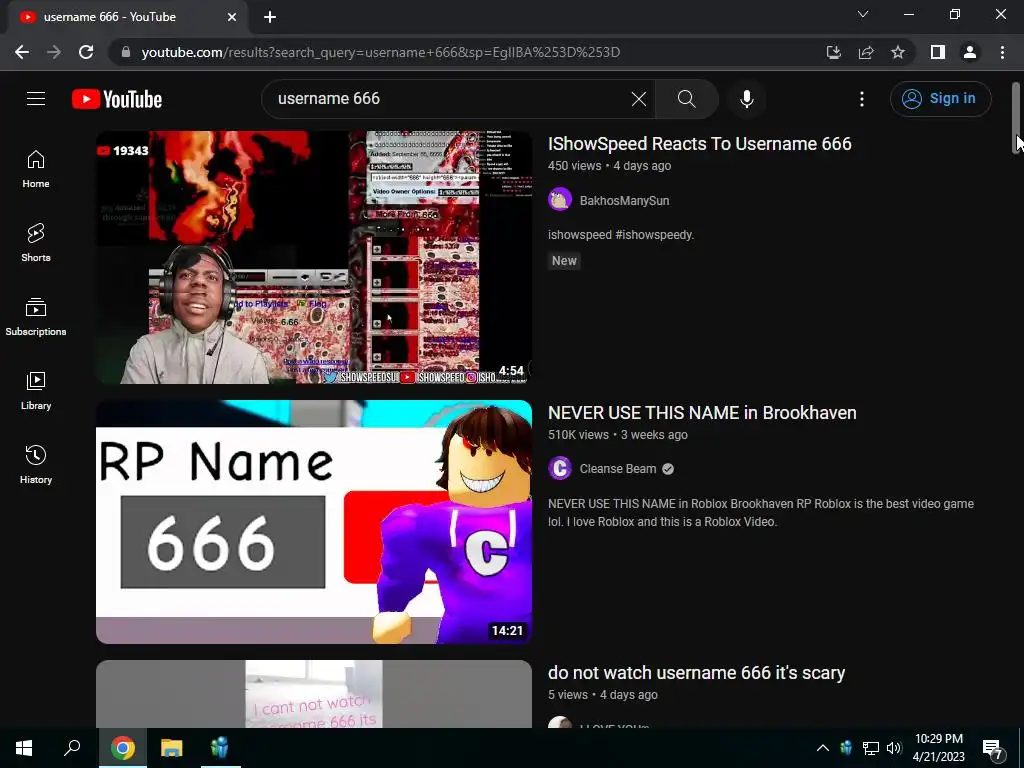Open Shorts in the sidebar
1024x768 pixels.
pos(36,243)
